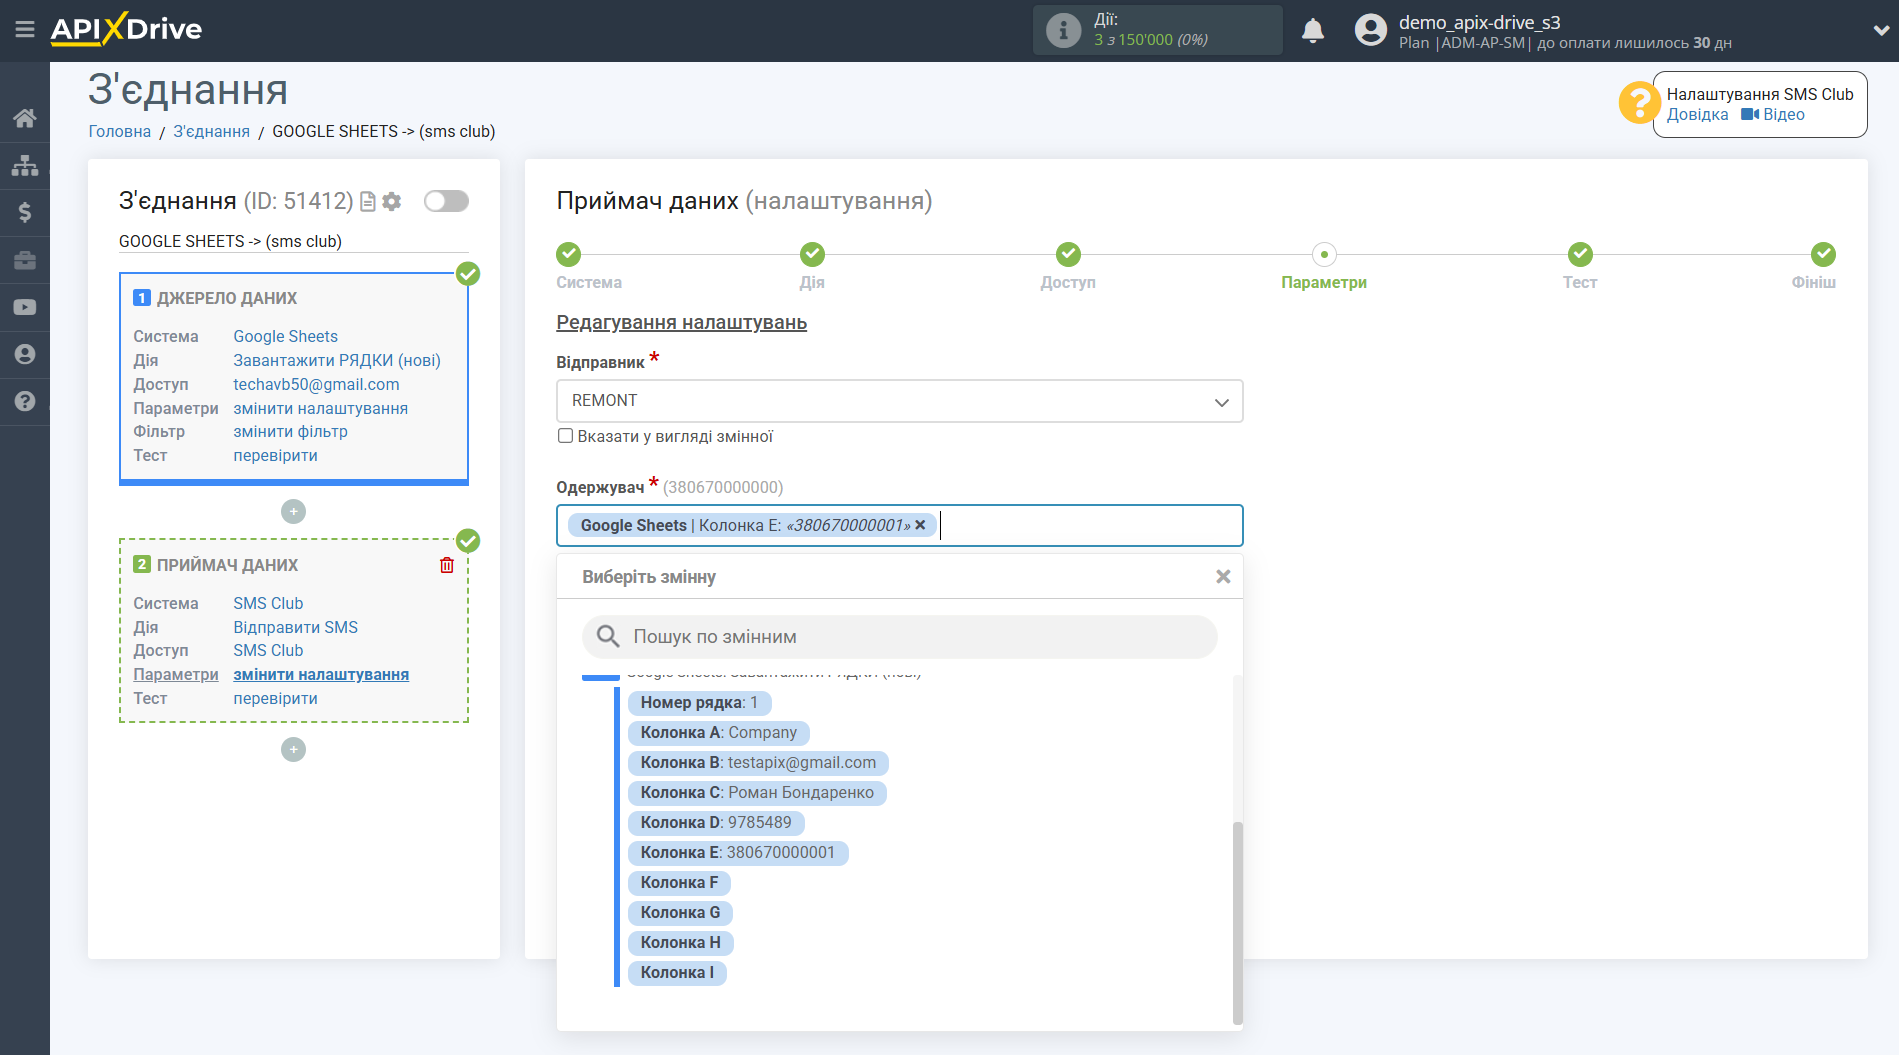Select variable Колонка C: Роман Бондаренко
The height and width of the screenshot is (1055, 1899).
point(757,793)
